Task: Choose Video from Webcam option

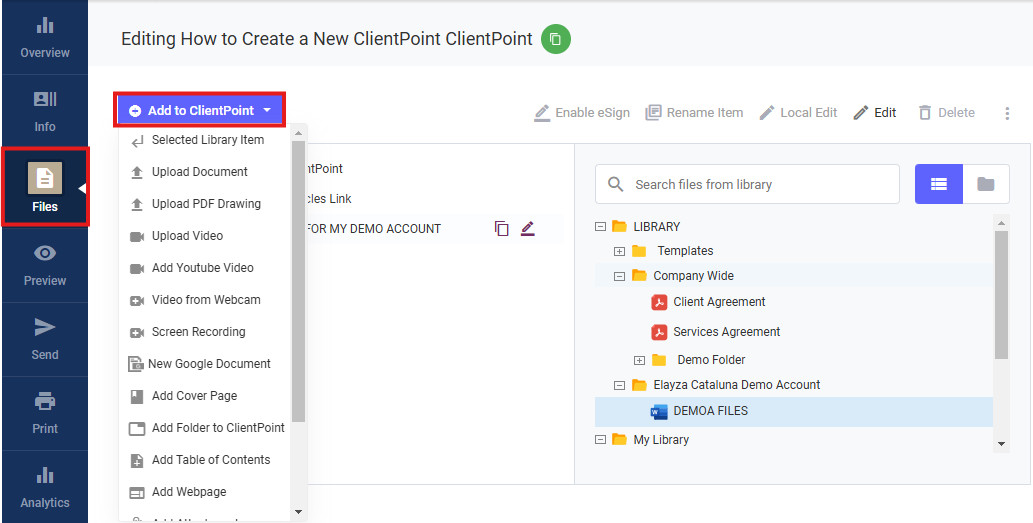Action: [205, 300]
